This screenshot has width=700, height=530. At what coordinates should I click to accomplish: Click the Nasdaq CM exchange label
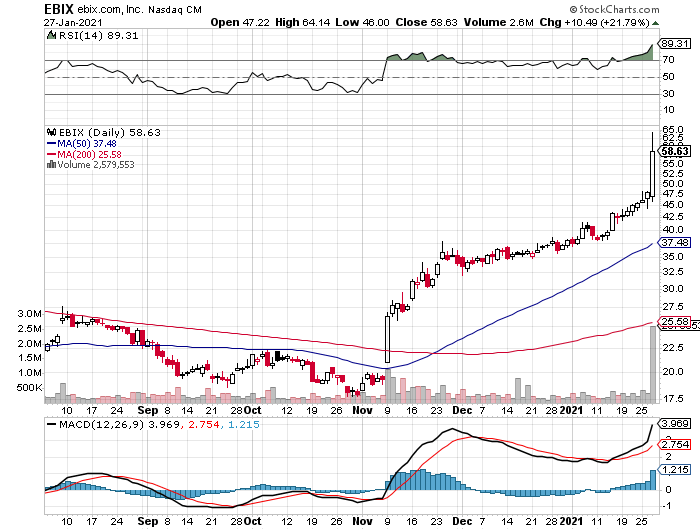(x=175, y=9)
